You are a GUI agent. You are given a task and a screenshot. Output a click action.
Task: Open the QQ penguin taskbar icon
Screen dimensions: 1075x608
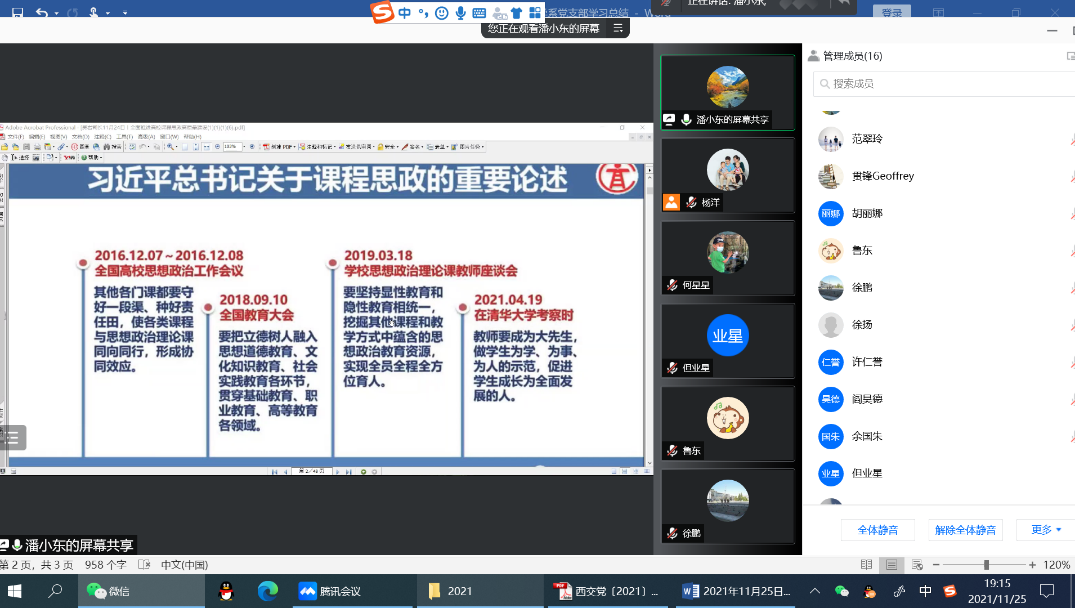(226, 591)
